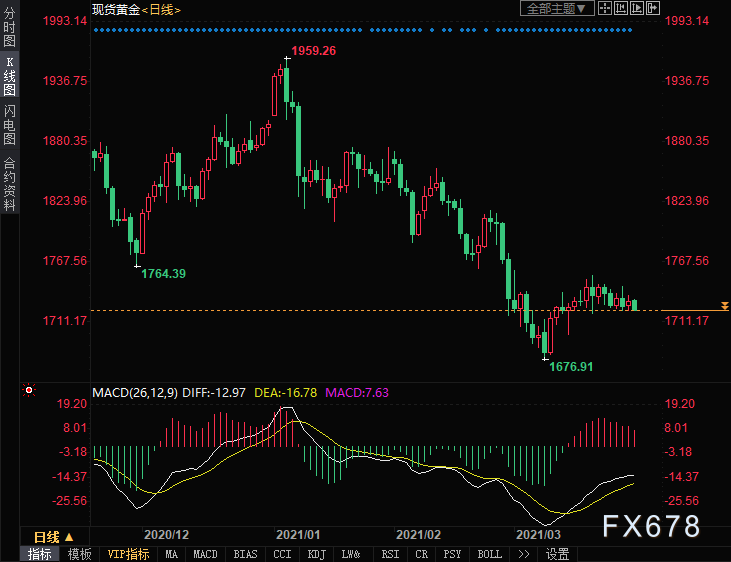Open 设置 settings button
The width and height of the screenshot is (731, 562).
pyautogui.click(x=558, y=555)
